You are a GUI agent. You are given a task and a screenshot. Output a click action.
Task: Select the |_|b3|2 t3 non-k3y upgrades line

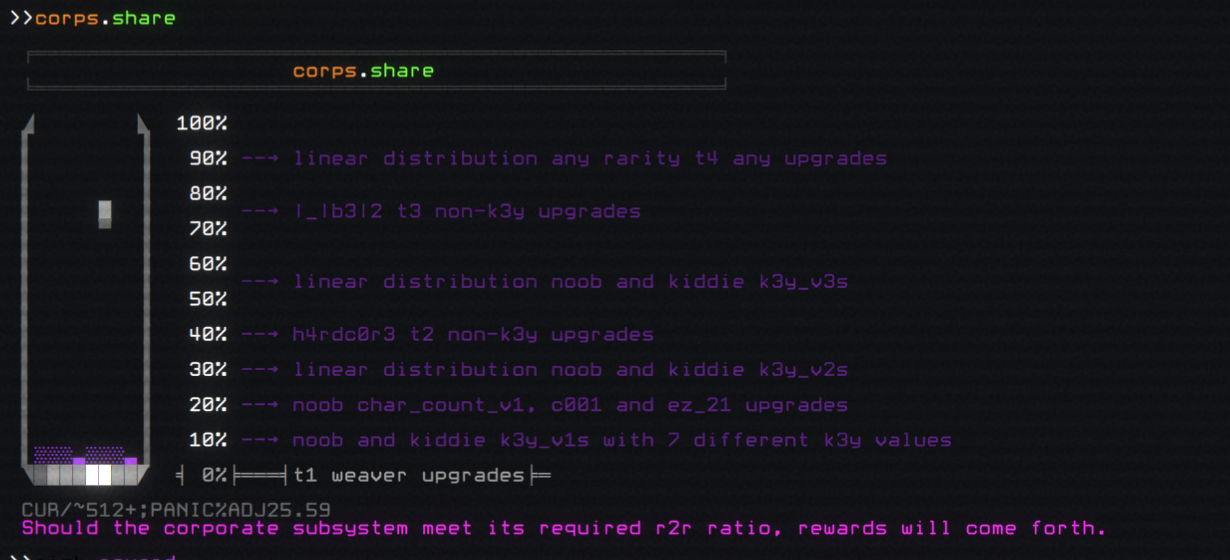pyautogui.click(x=466, y=212)
